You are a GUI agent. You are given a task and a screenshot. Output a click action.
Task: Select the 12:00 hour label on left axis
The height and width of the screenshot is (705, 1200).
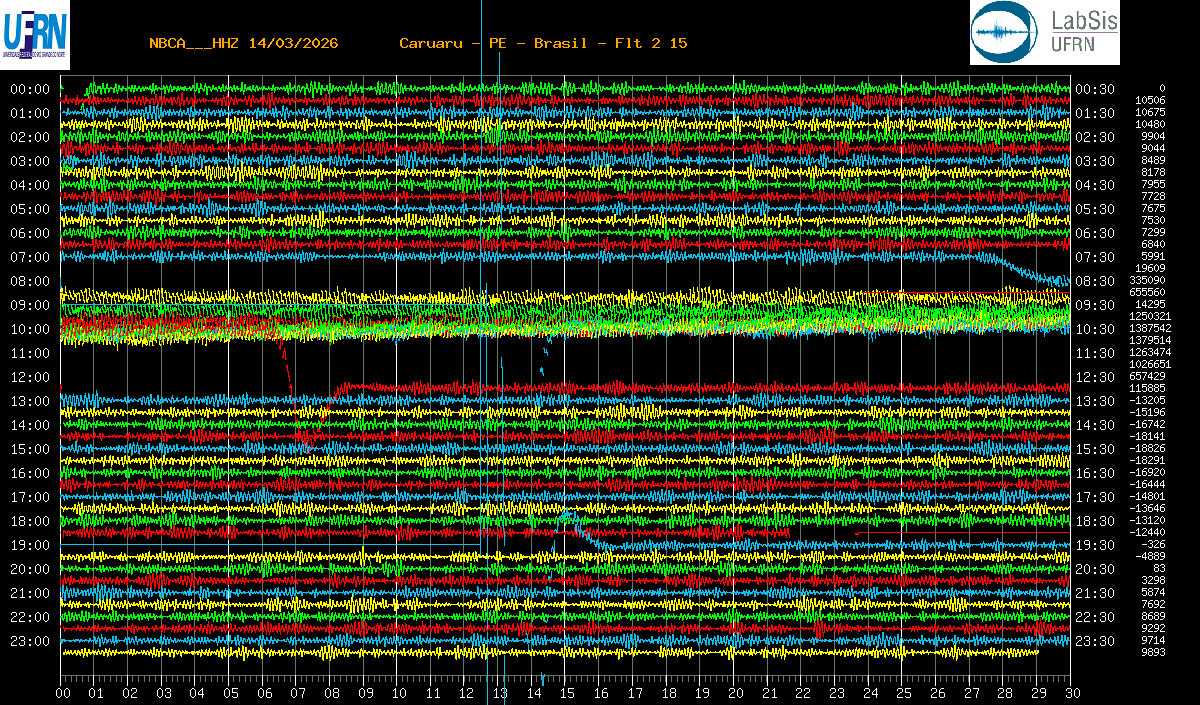click(x=30, y=377)
